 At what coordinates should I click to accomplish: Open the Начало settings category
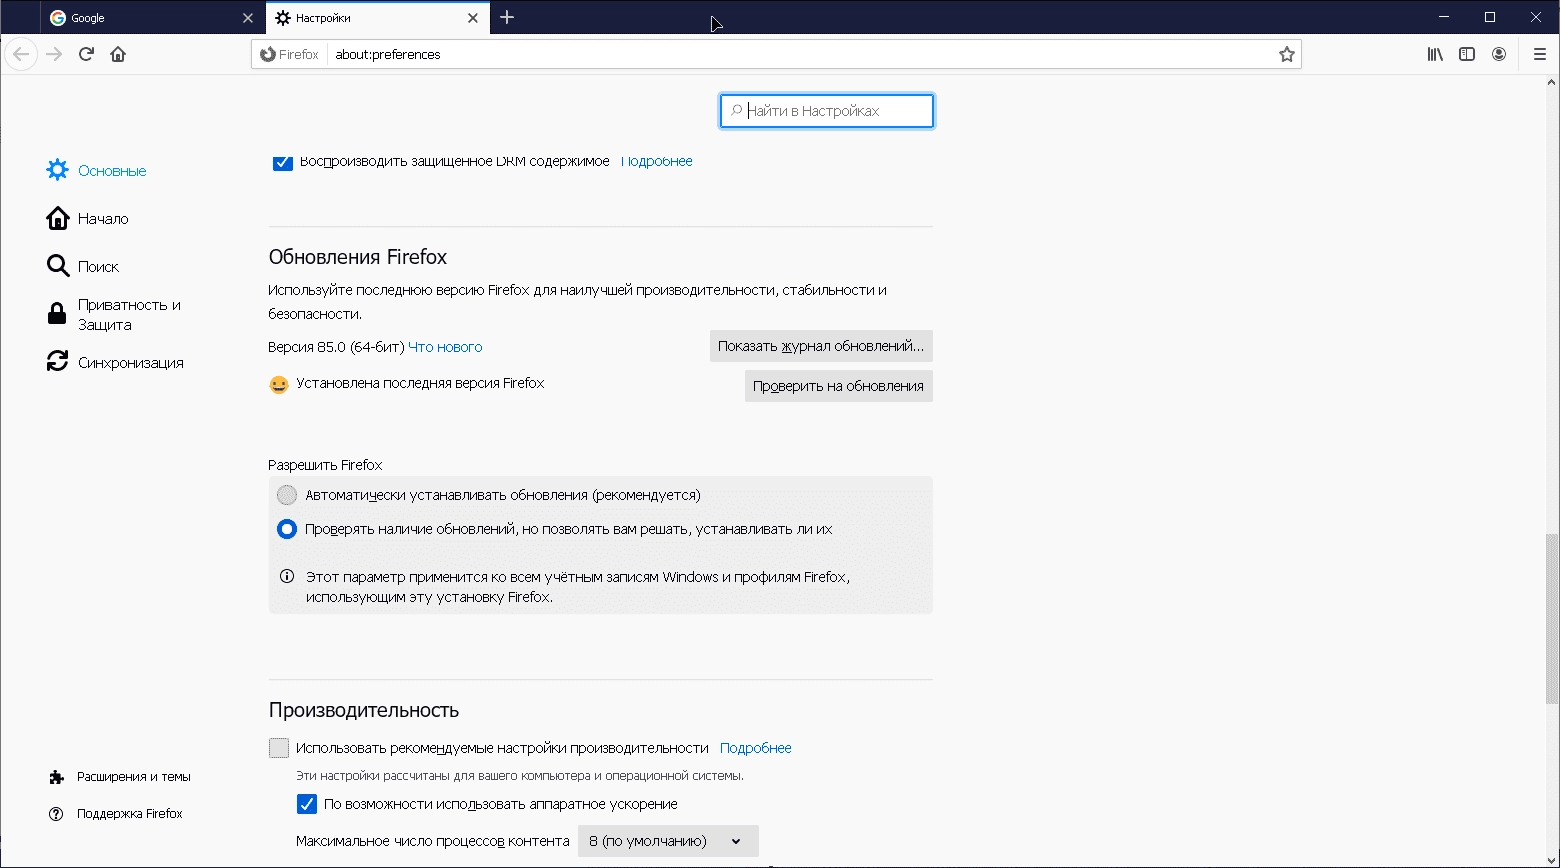click(x=88, y=218)
